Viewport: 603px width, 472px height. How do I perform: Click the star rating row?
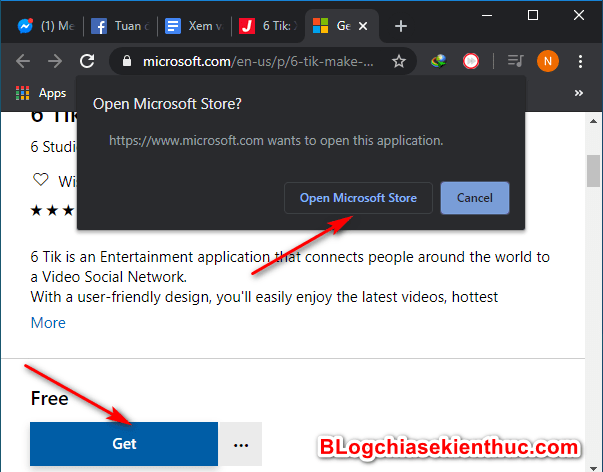pos(52,210)
